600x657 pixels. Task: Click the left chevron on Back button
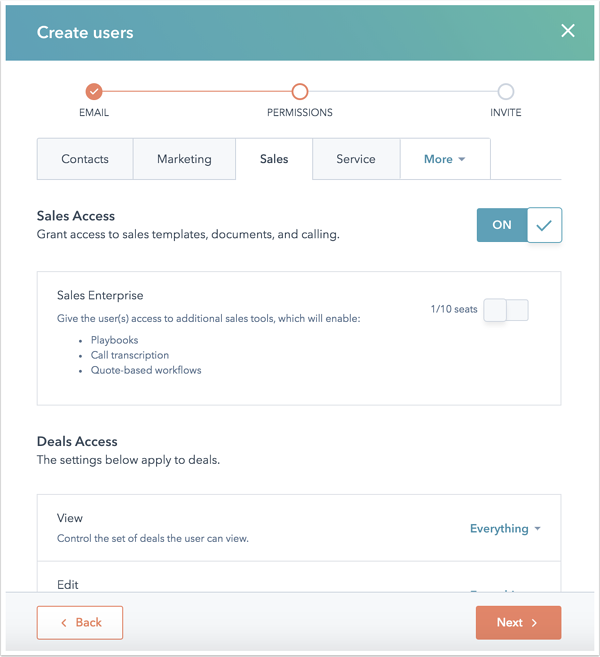point(64,623)
